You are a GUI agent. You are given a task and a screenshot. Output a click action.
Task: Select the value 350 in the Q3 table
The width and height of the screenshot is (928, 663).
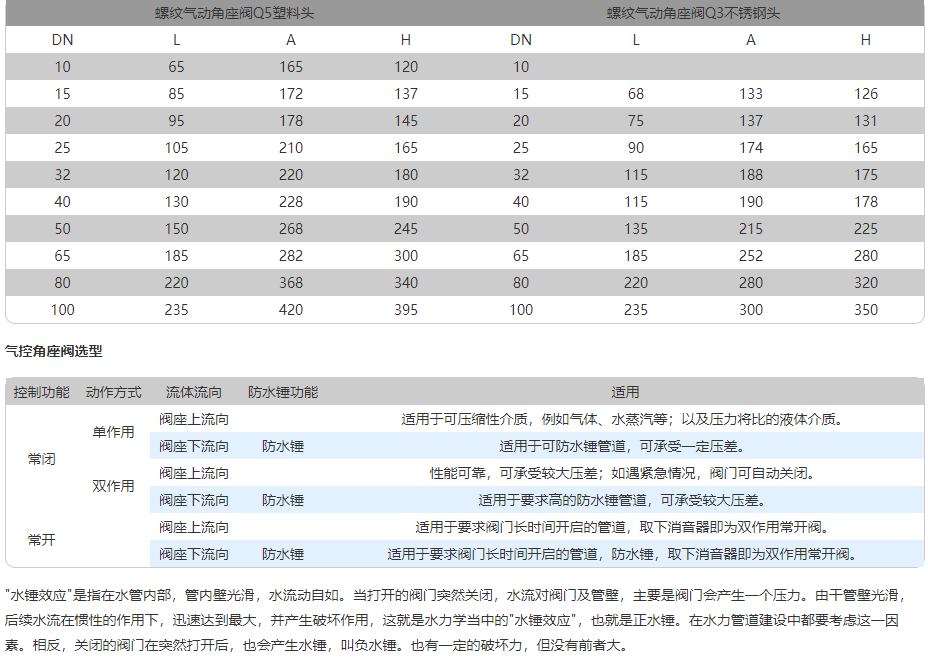click(866, 310)
